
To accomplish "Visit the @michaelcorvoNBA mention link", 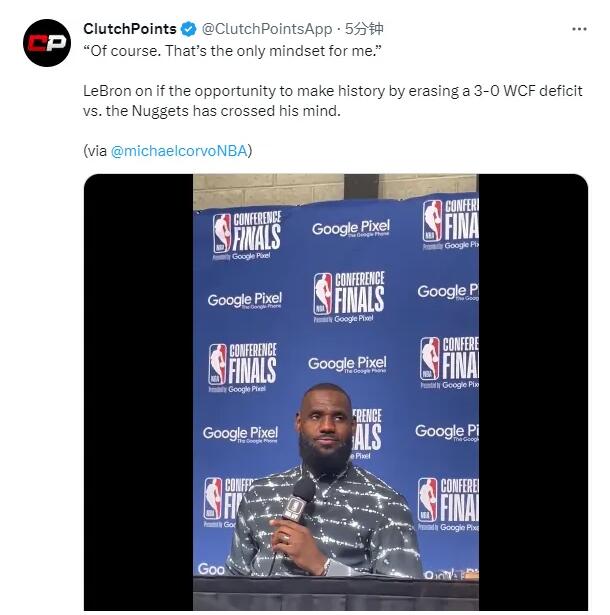I will [x=180, y=151].
